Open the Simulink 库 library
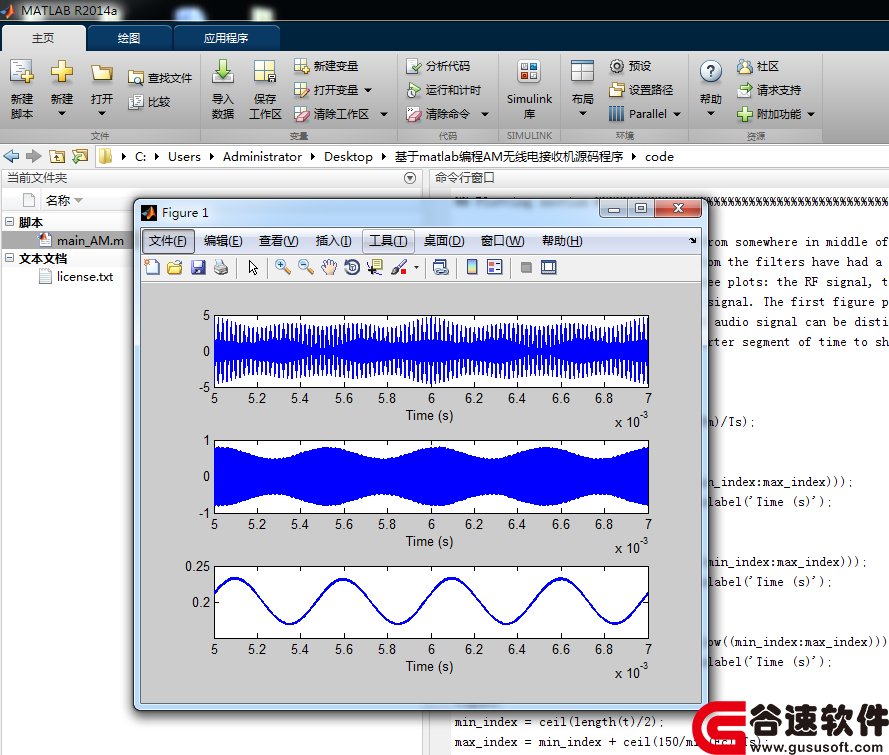This screenshot has height=755, width=889. tap(529, 90)
